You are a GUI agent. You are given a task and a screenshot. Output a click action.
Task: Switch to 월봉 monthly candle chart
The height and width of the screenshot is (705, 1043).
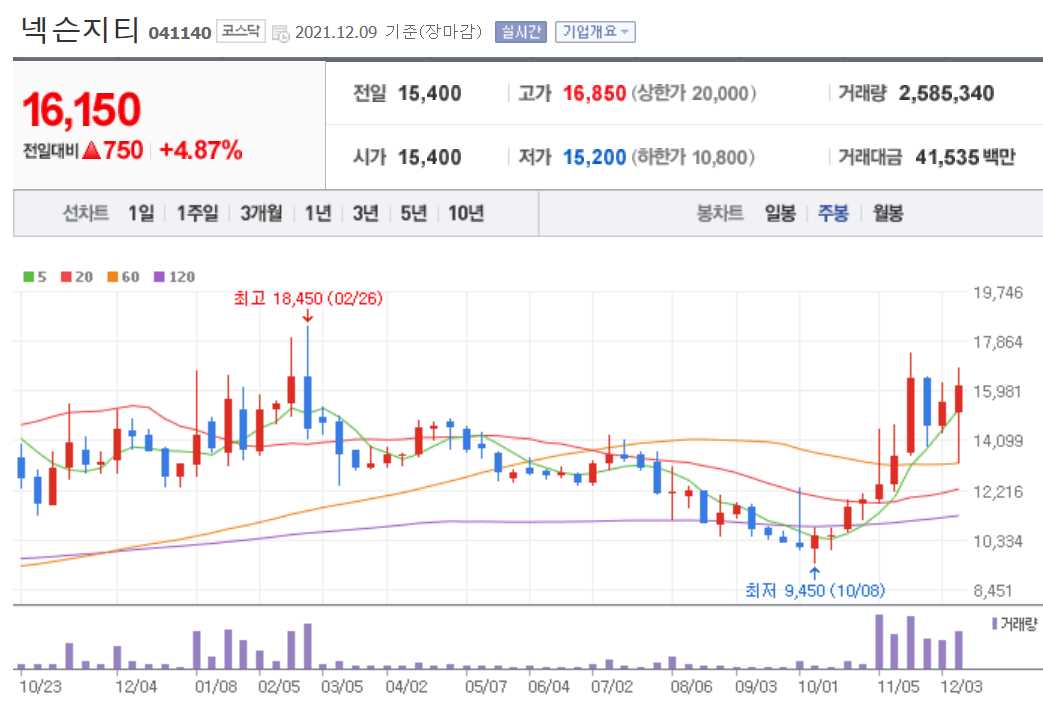pos(887,213)
